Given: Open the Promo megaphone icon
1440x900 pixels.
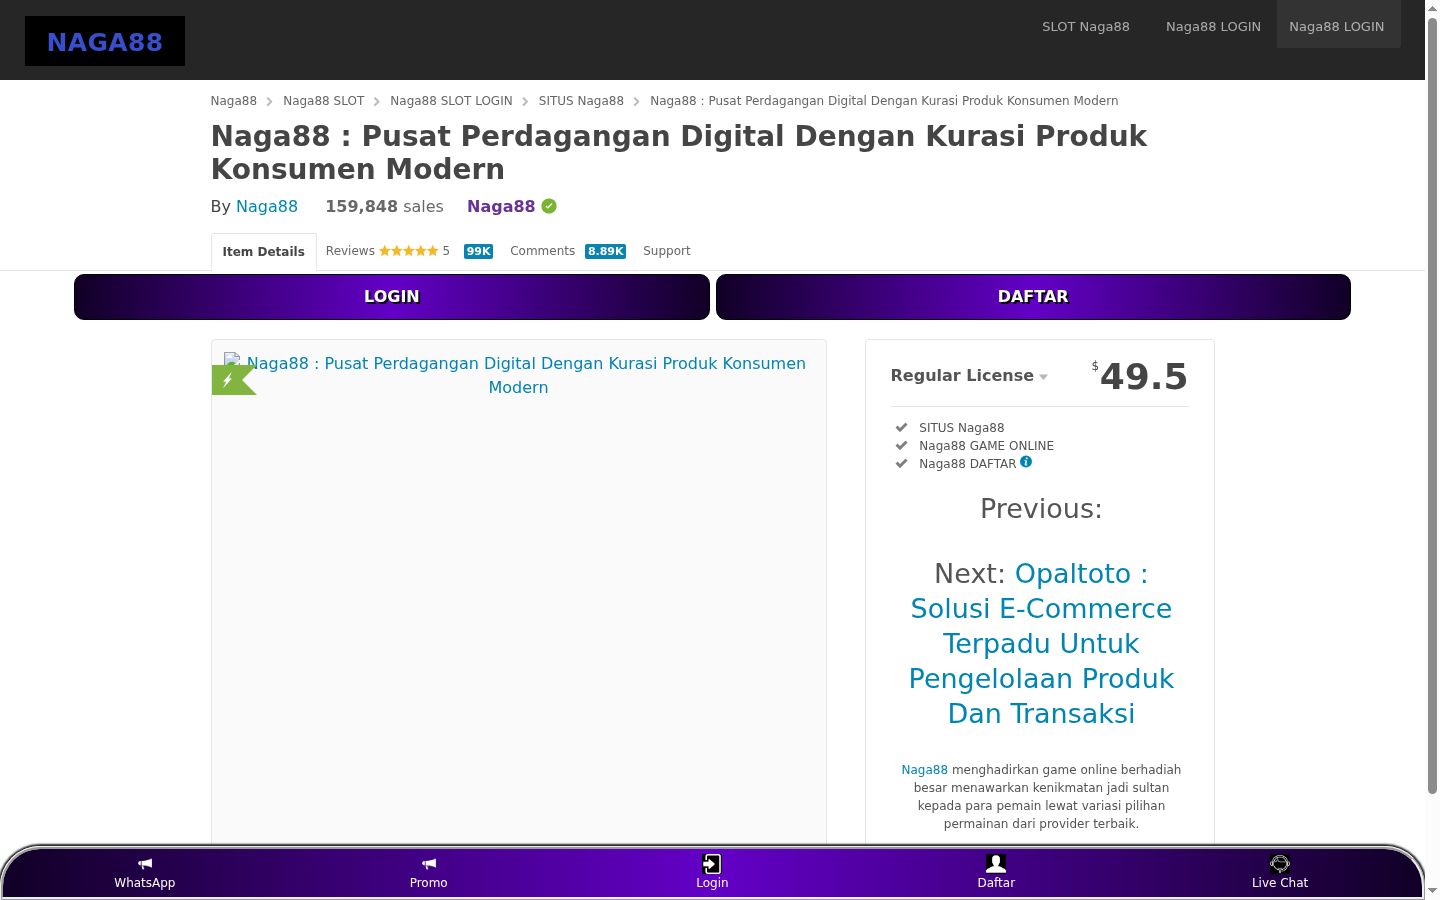Looking at the screenshot, I should (429, 864).
